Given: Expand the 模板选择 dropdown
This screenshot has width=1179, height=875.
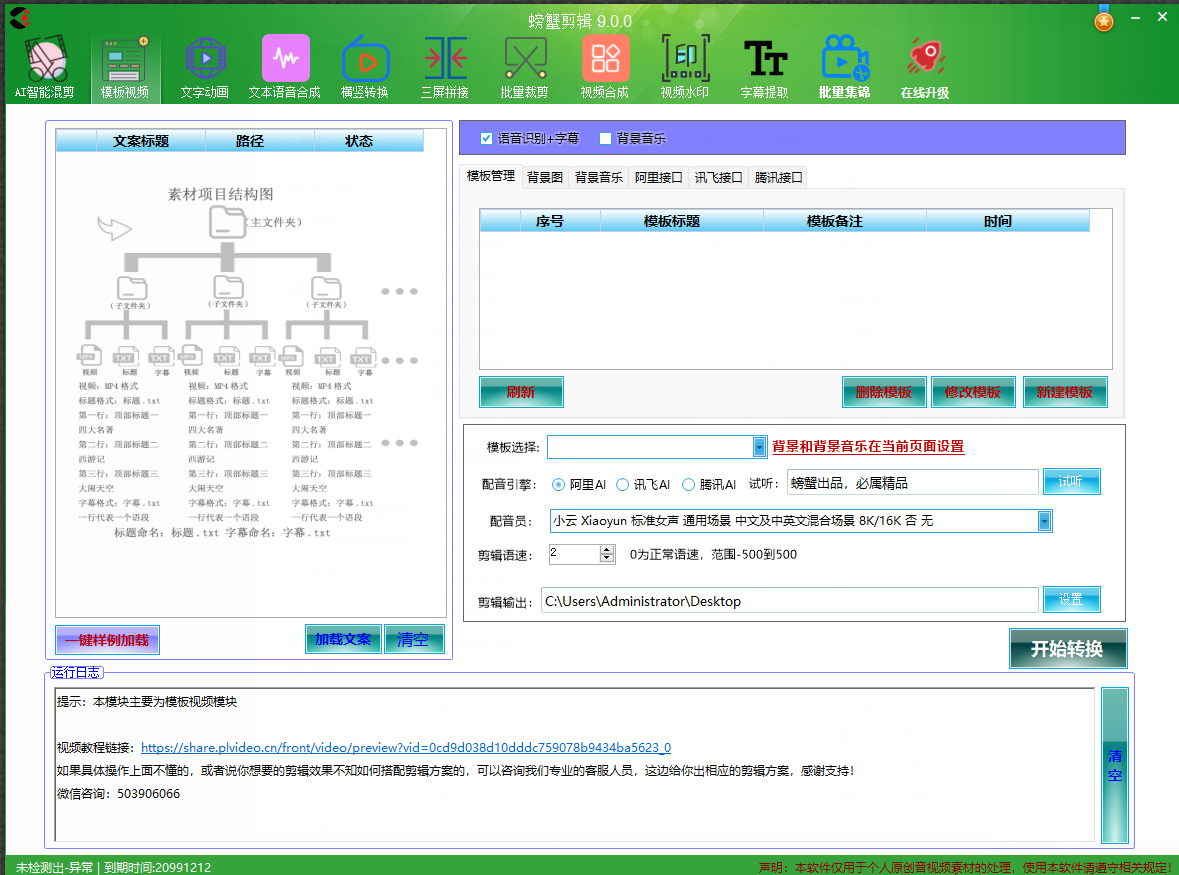Looking at the screenshot, I should tap(759, 447).
